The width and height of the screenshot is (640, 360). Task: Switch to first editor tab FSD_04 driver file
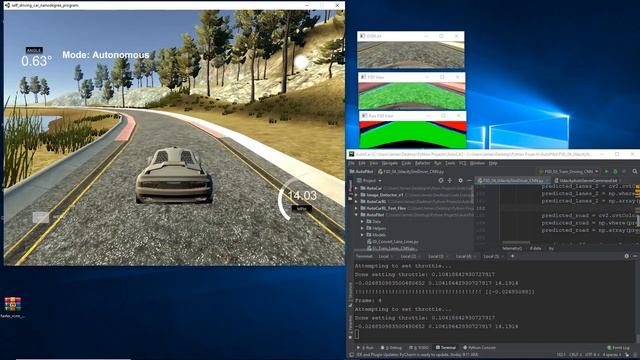[x=513, y=180]
